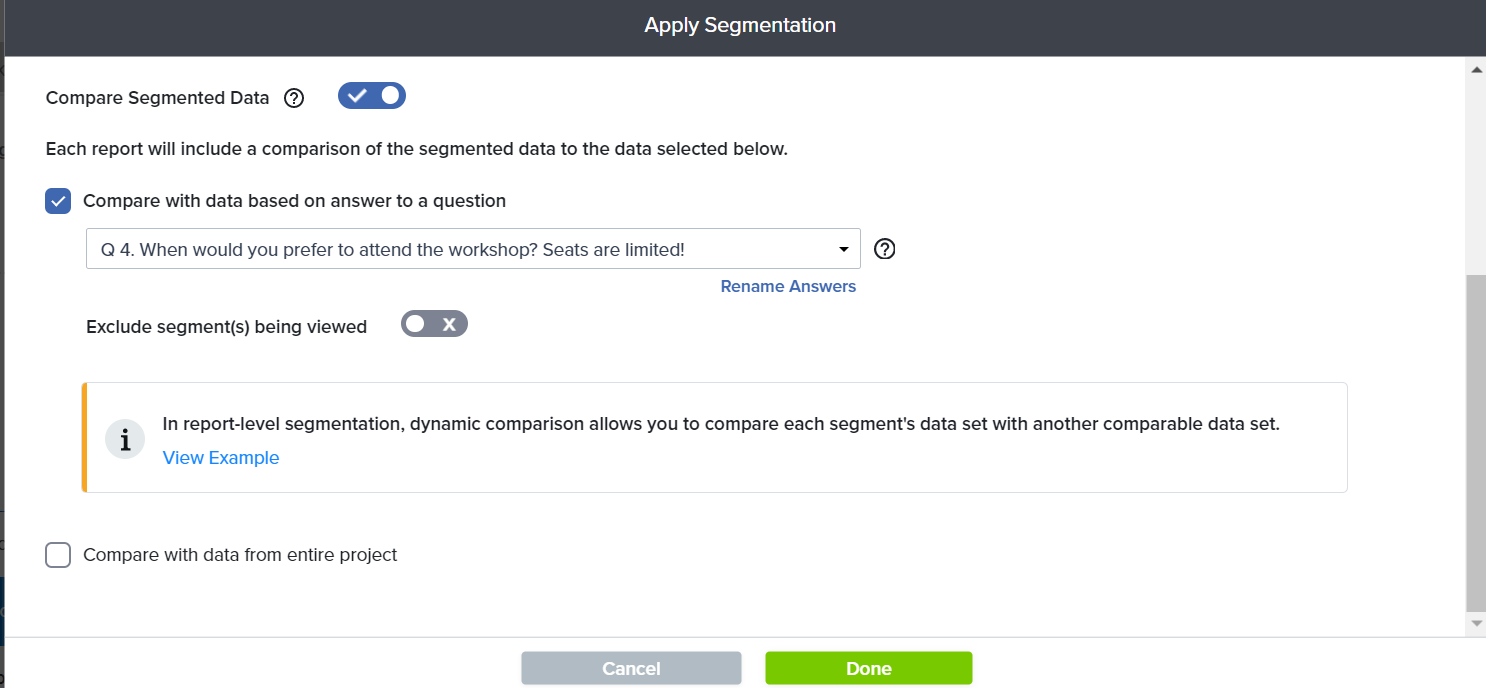Click the dynamic comparison notice text
Image resolution: width=1486 pixels, height=688 pixels.
click(721, 424)
